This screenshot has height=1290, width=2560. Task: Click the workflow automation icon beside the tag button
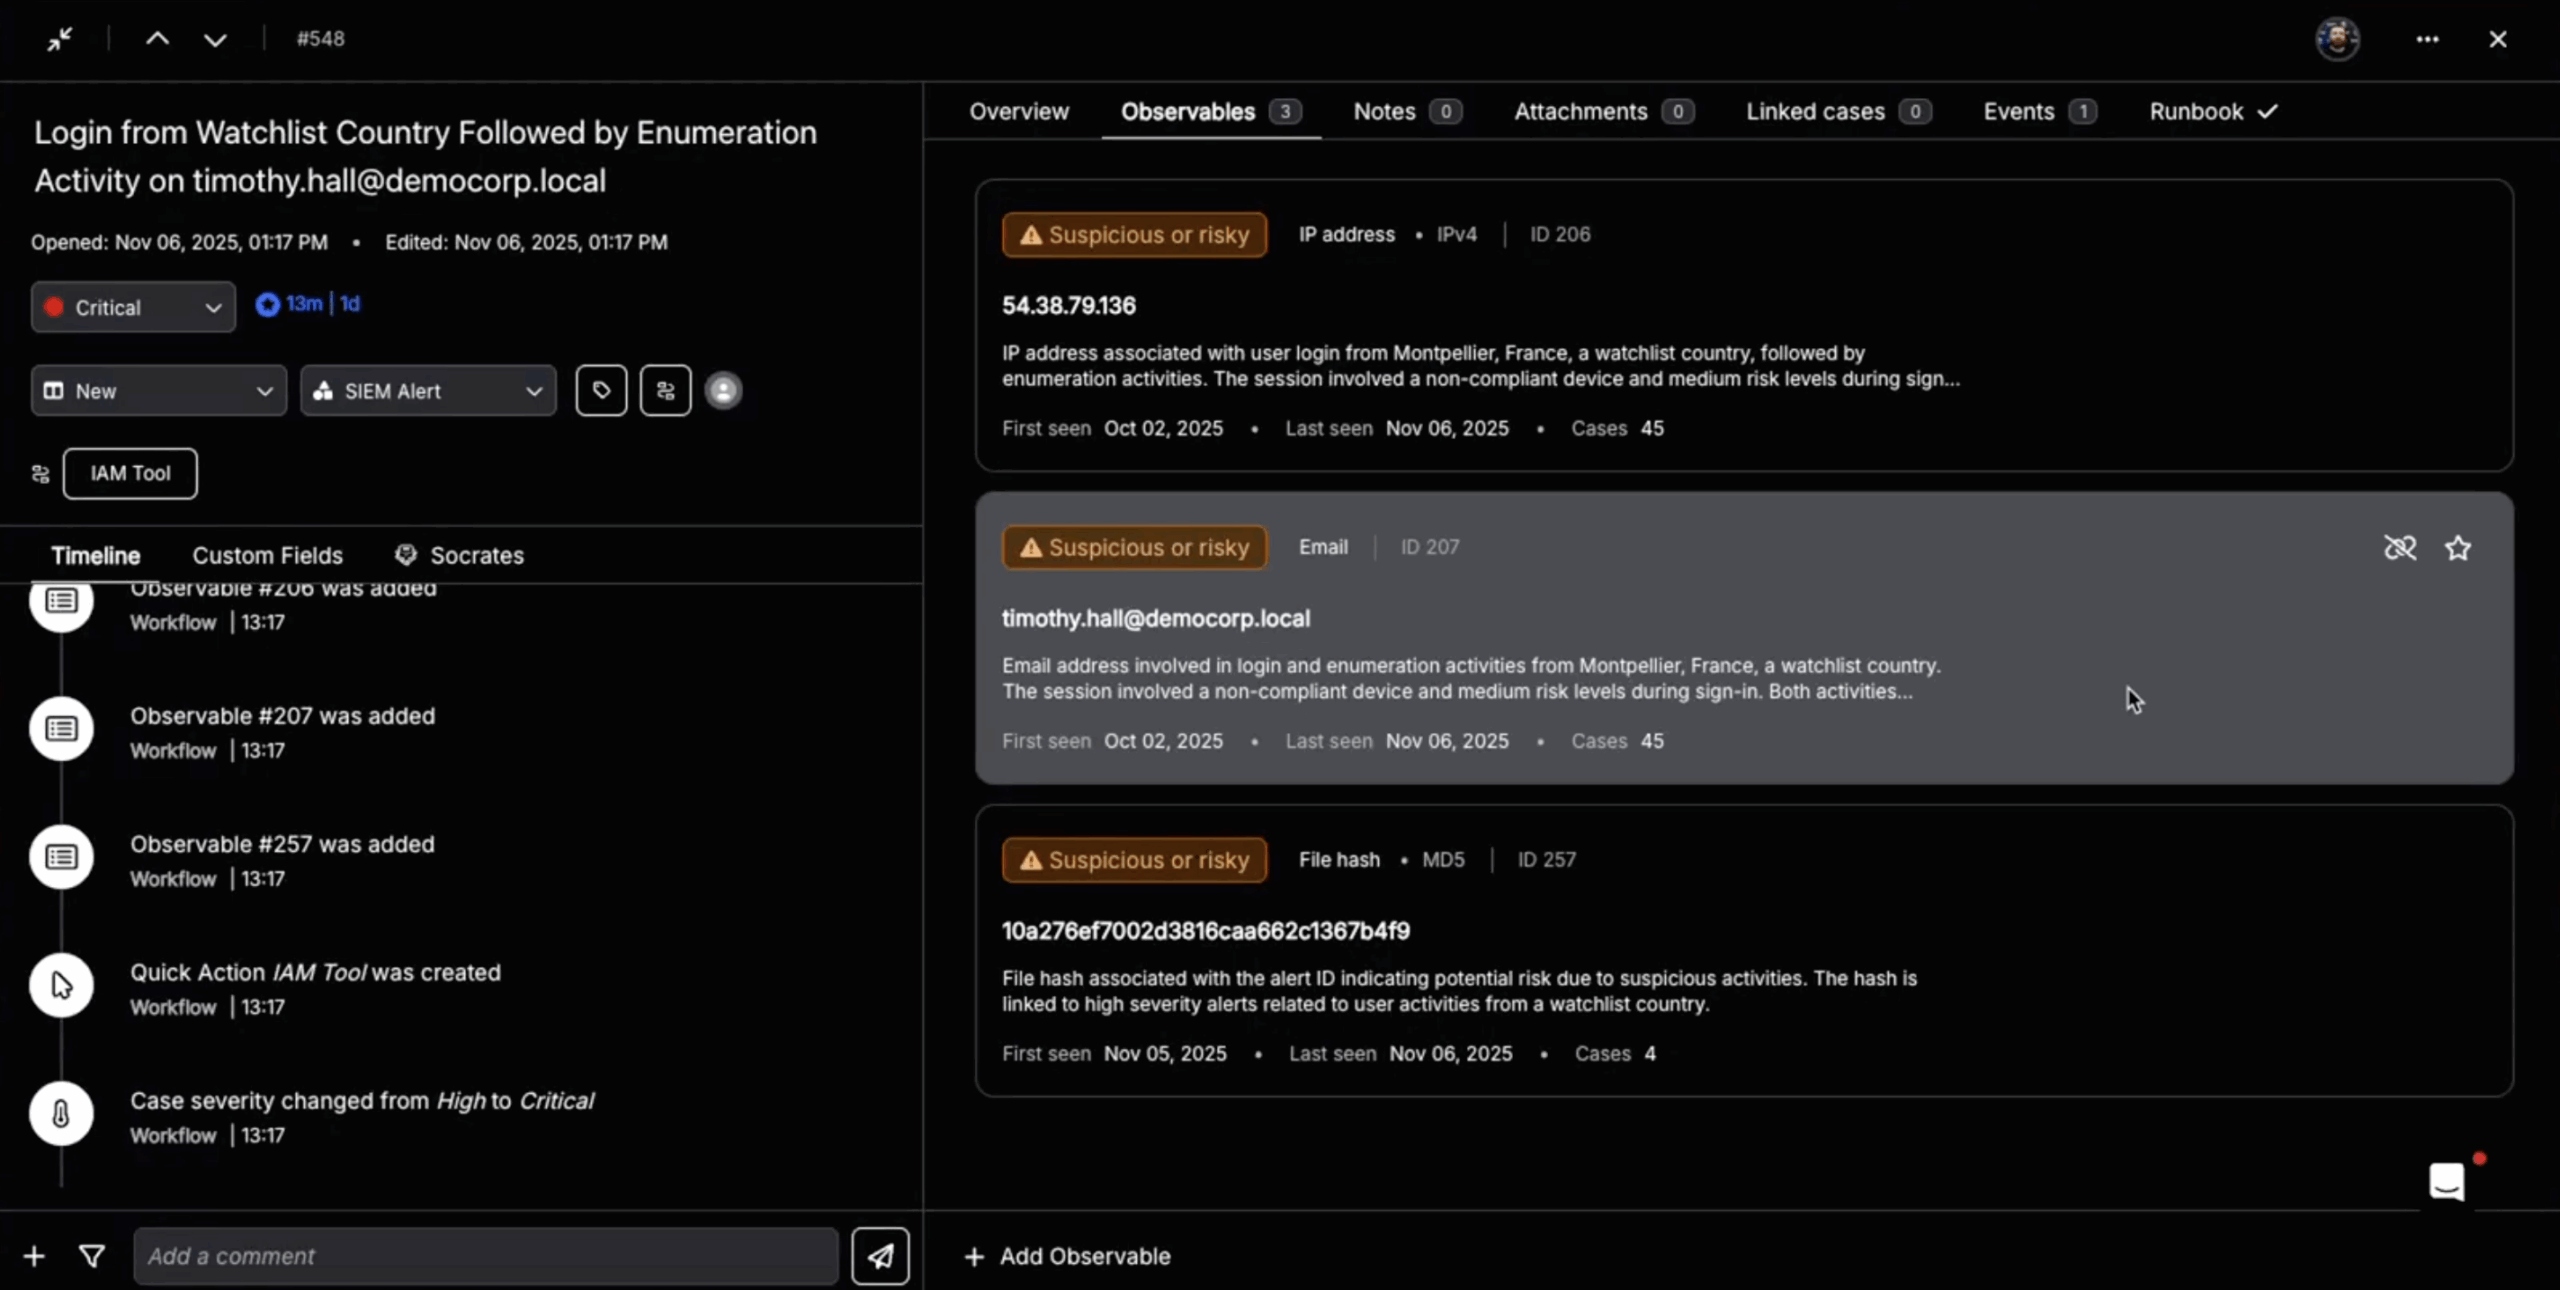pyautogui.click(x=665, y=390)
